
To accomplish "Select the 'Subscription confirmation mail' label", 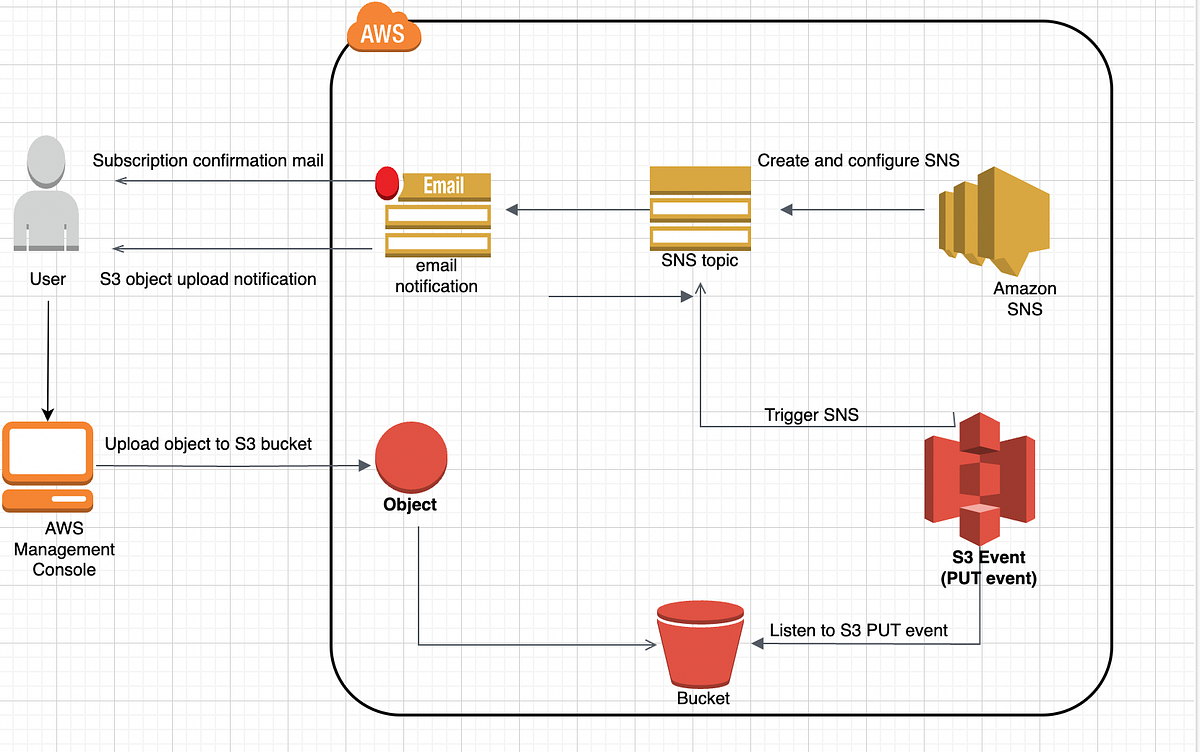I will [x=208, y=160].
